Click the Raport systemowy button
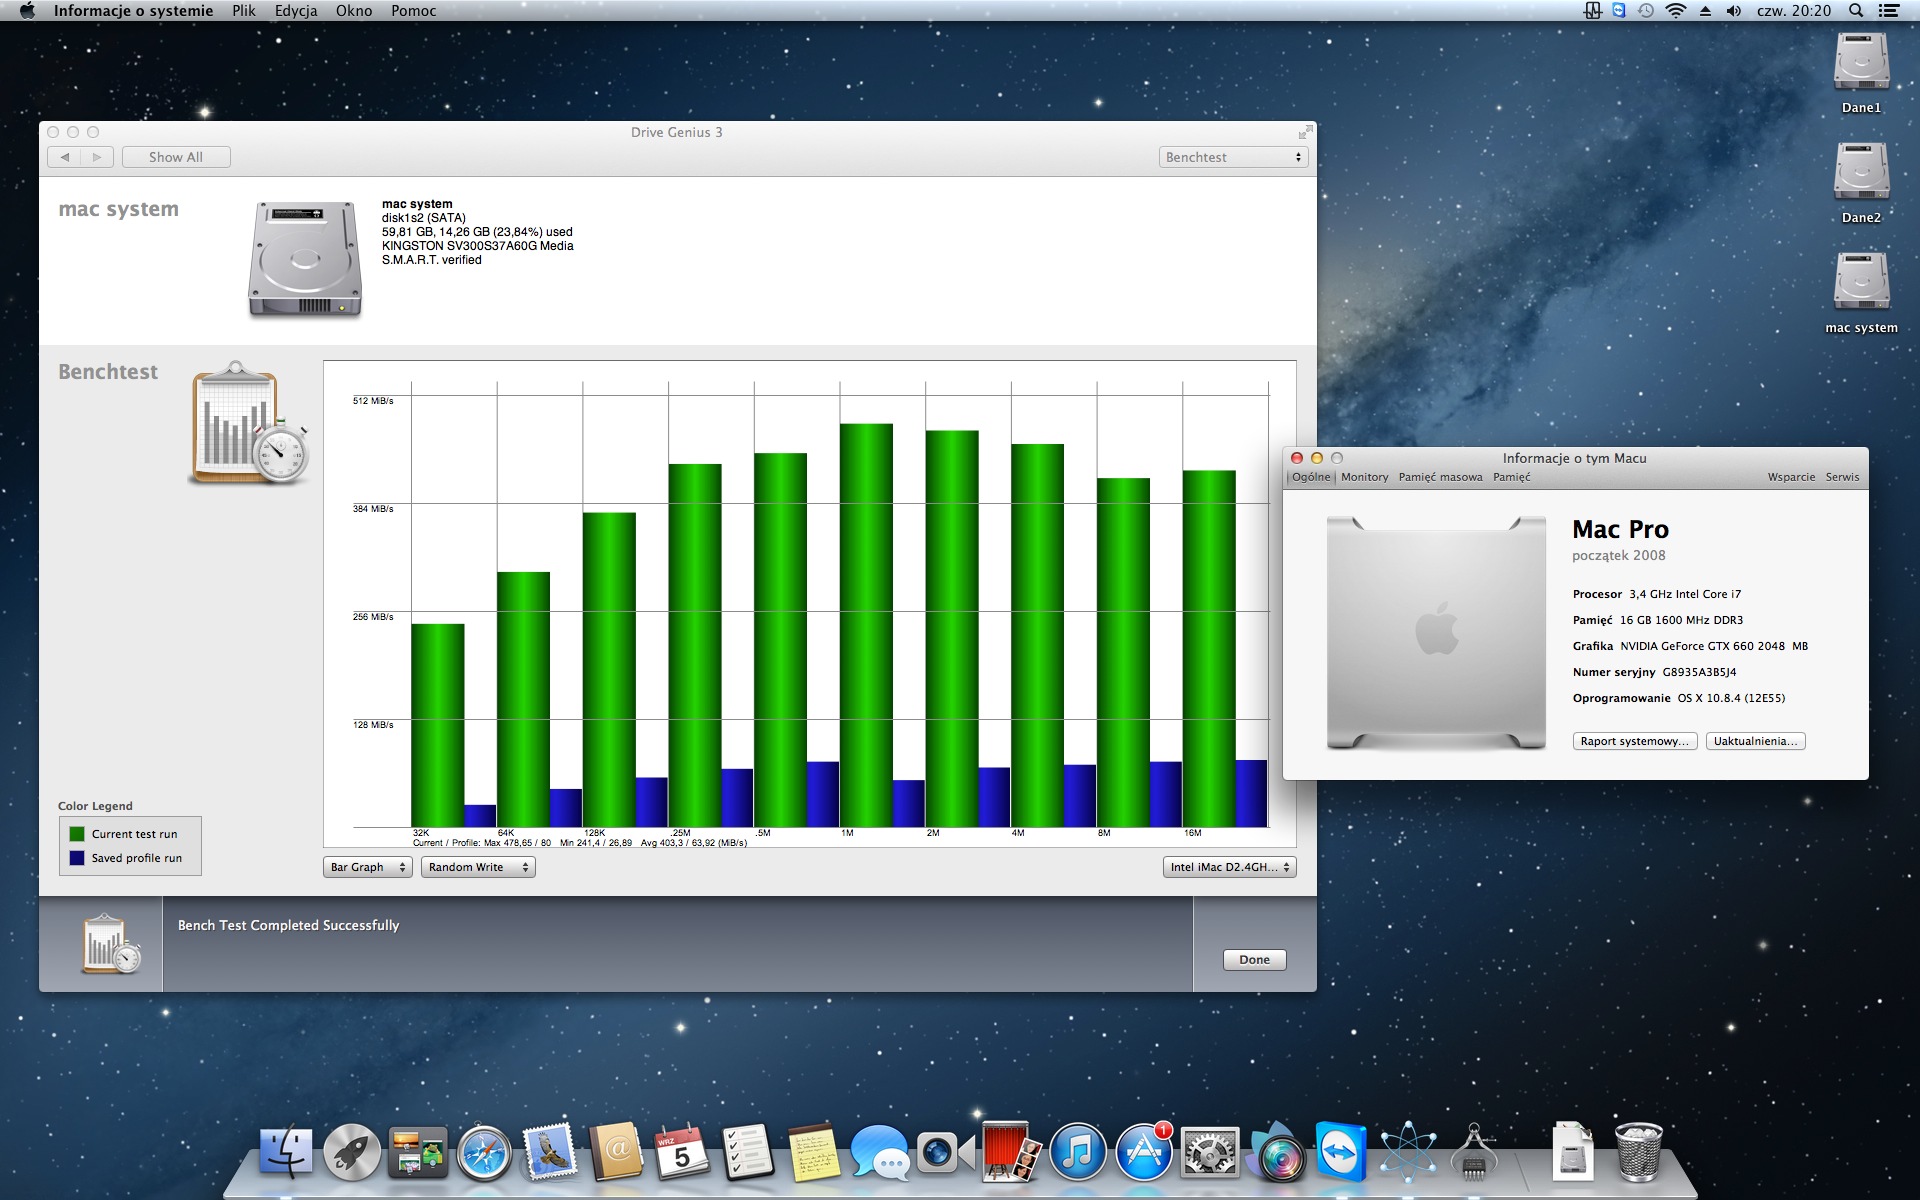 point(1635,741)
